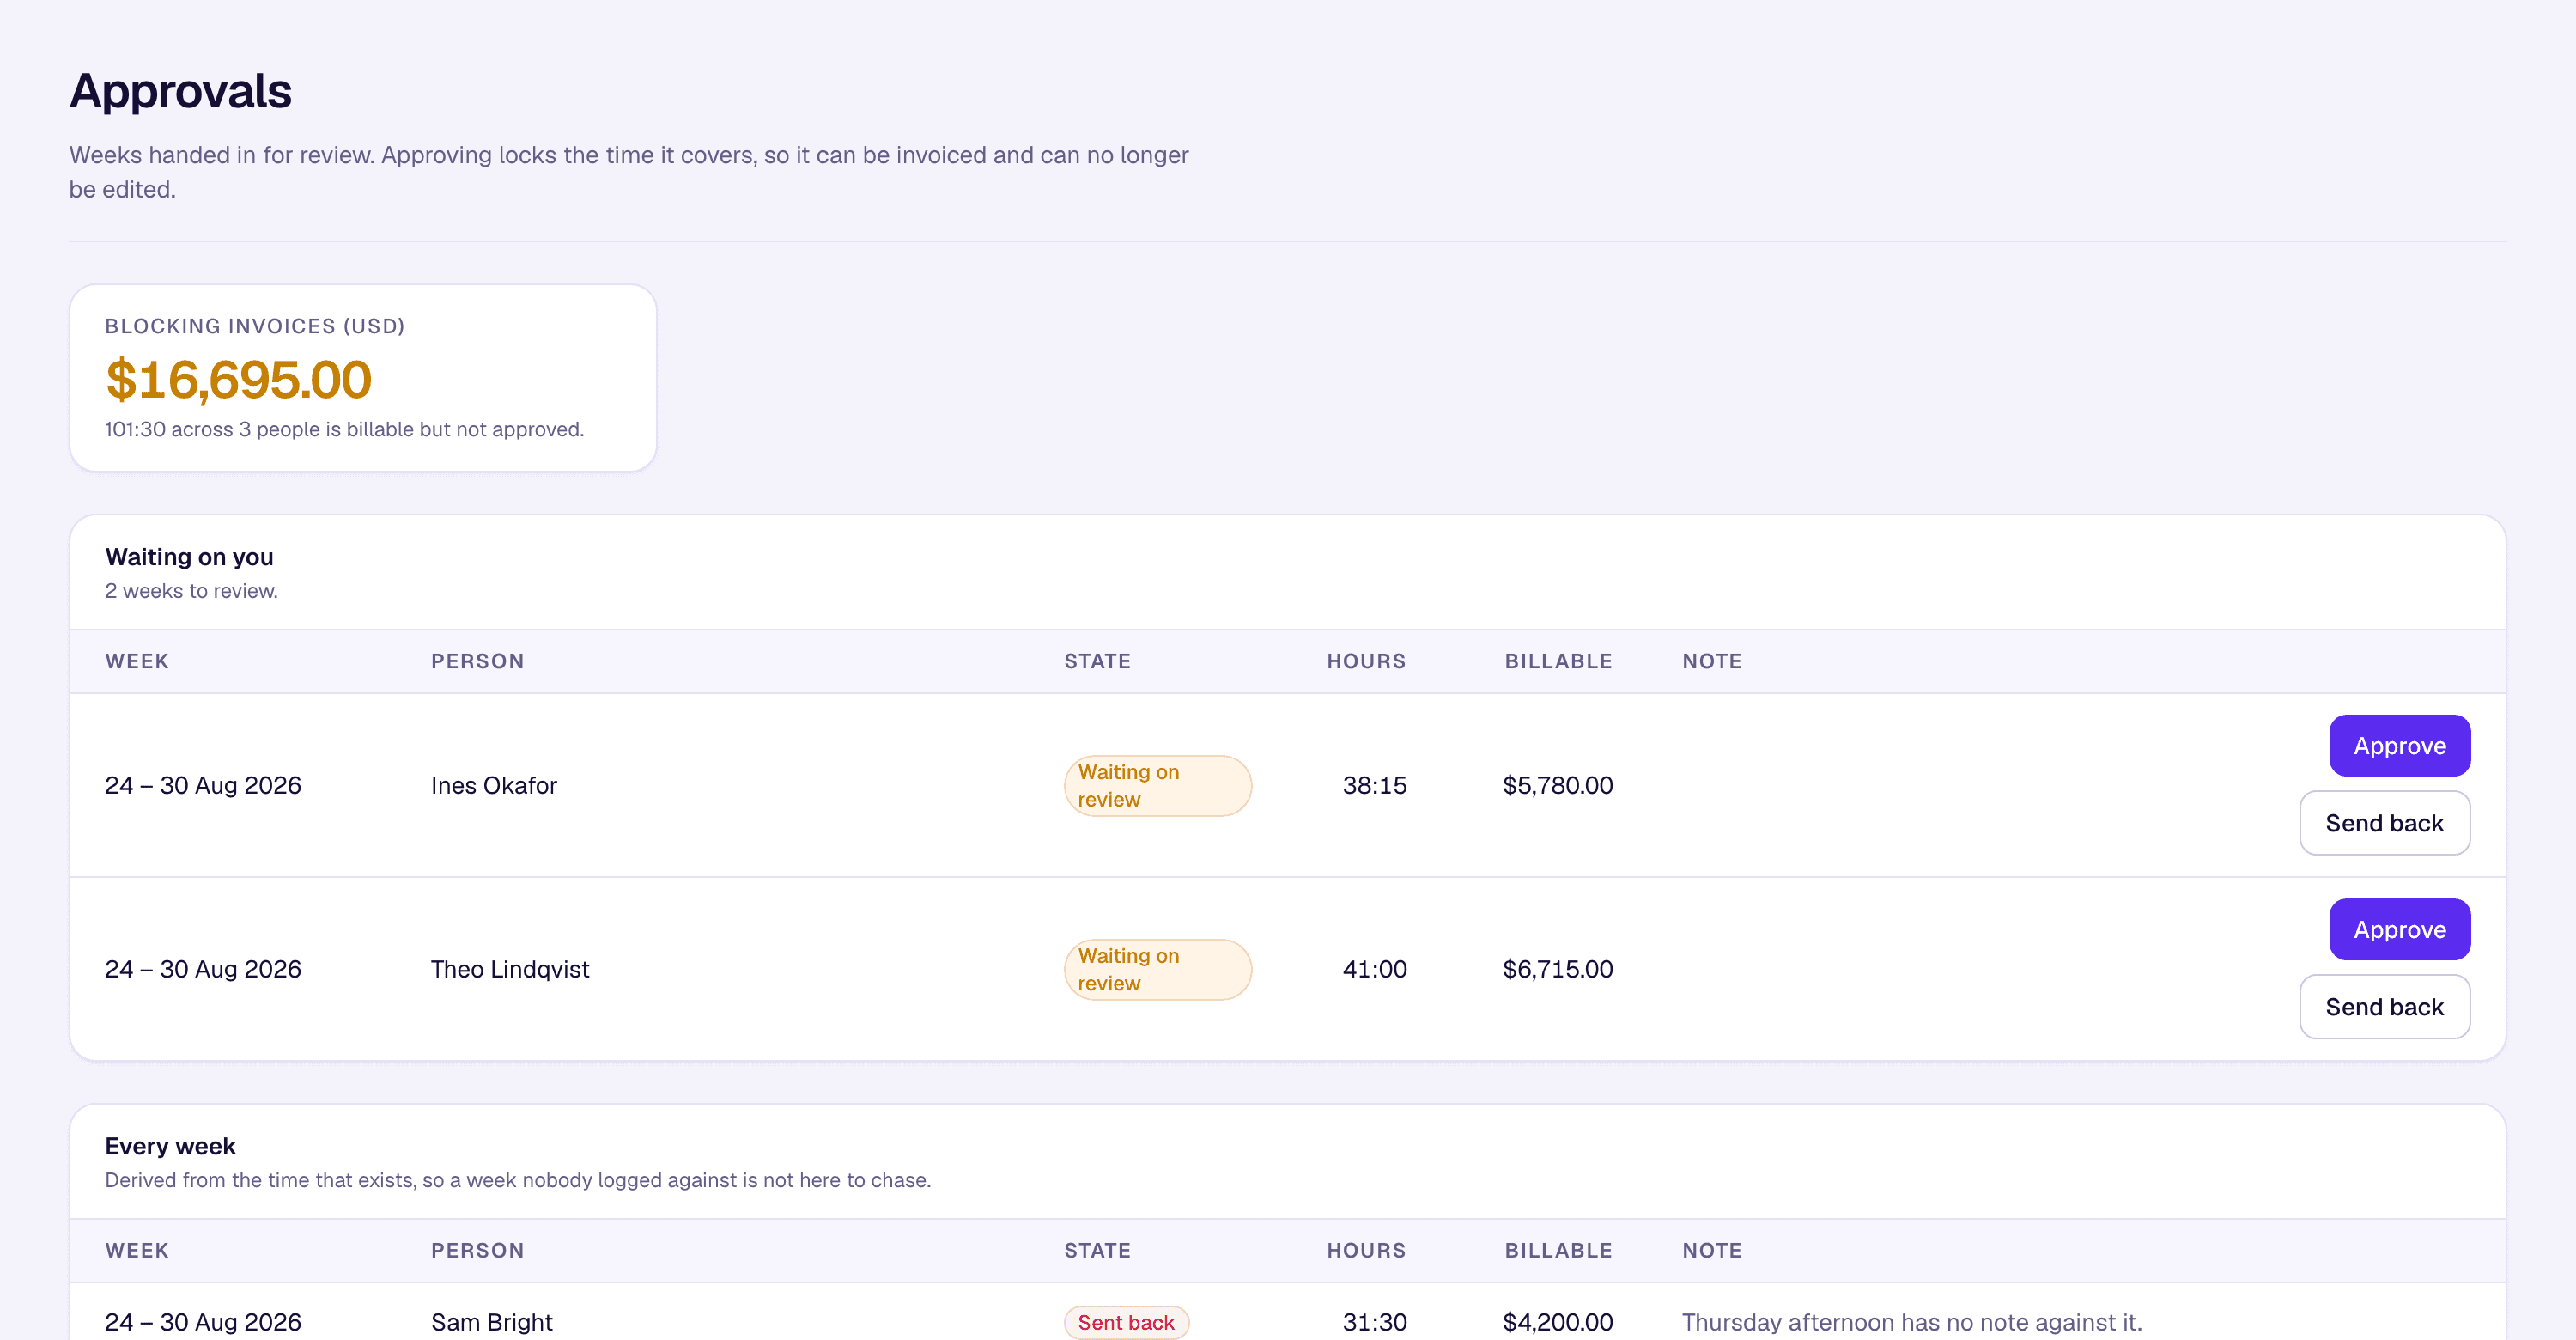Click NOTE column header in Every week table

pyautogui.click(x=1711, y=1250)
